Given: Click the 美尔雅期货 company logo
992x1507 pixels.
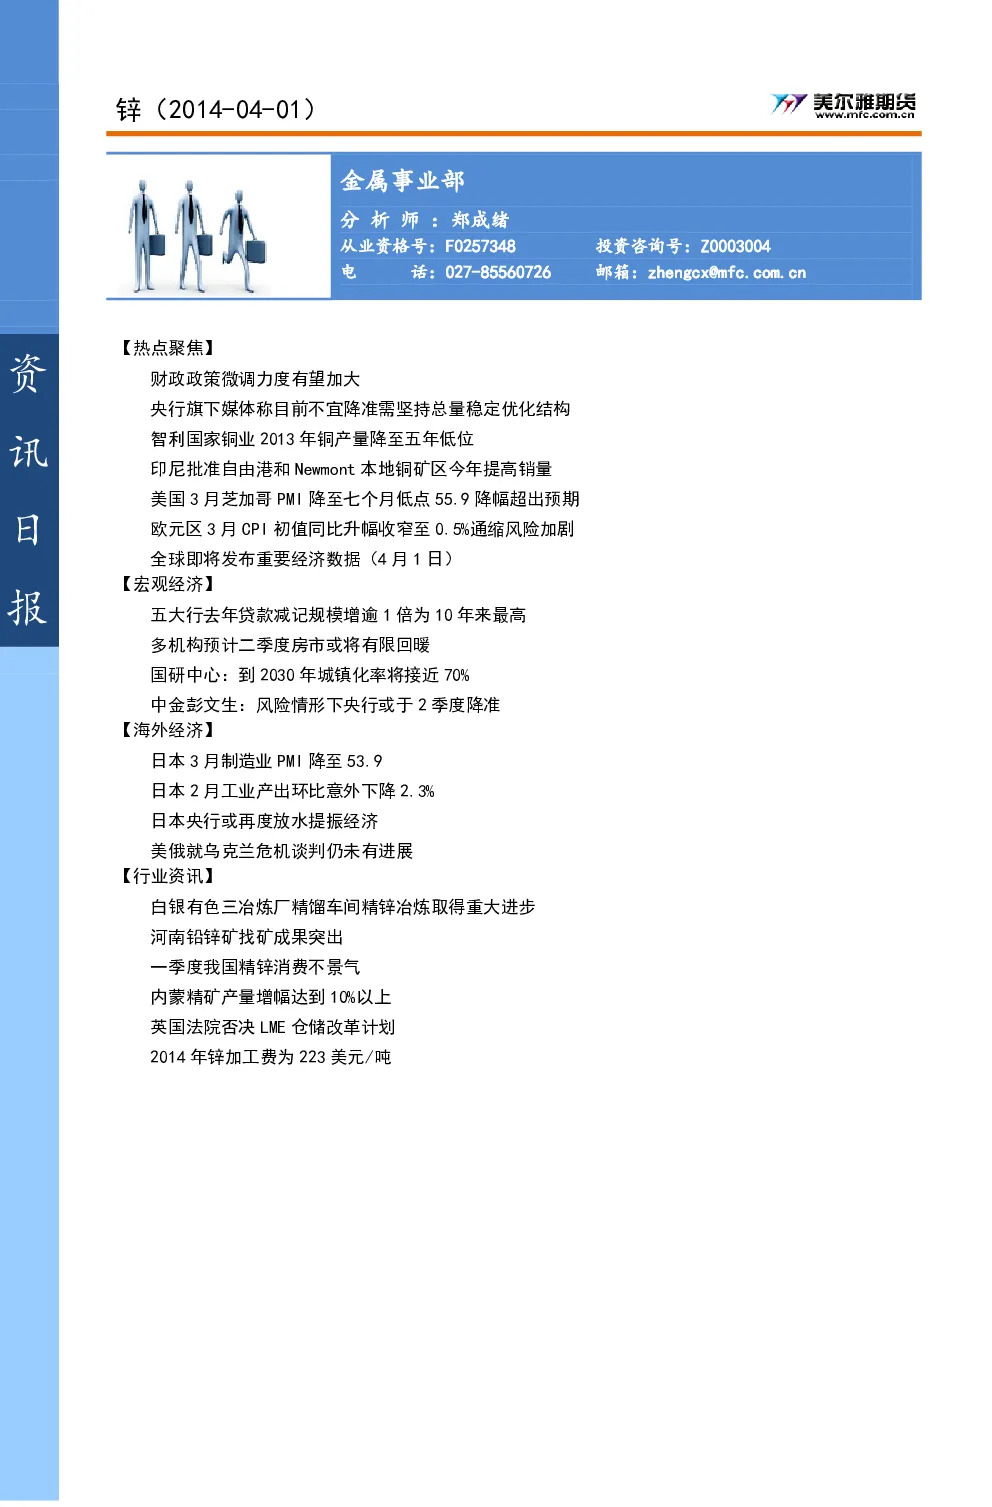Looking at the screenshot, I should (843, 104).
